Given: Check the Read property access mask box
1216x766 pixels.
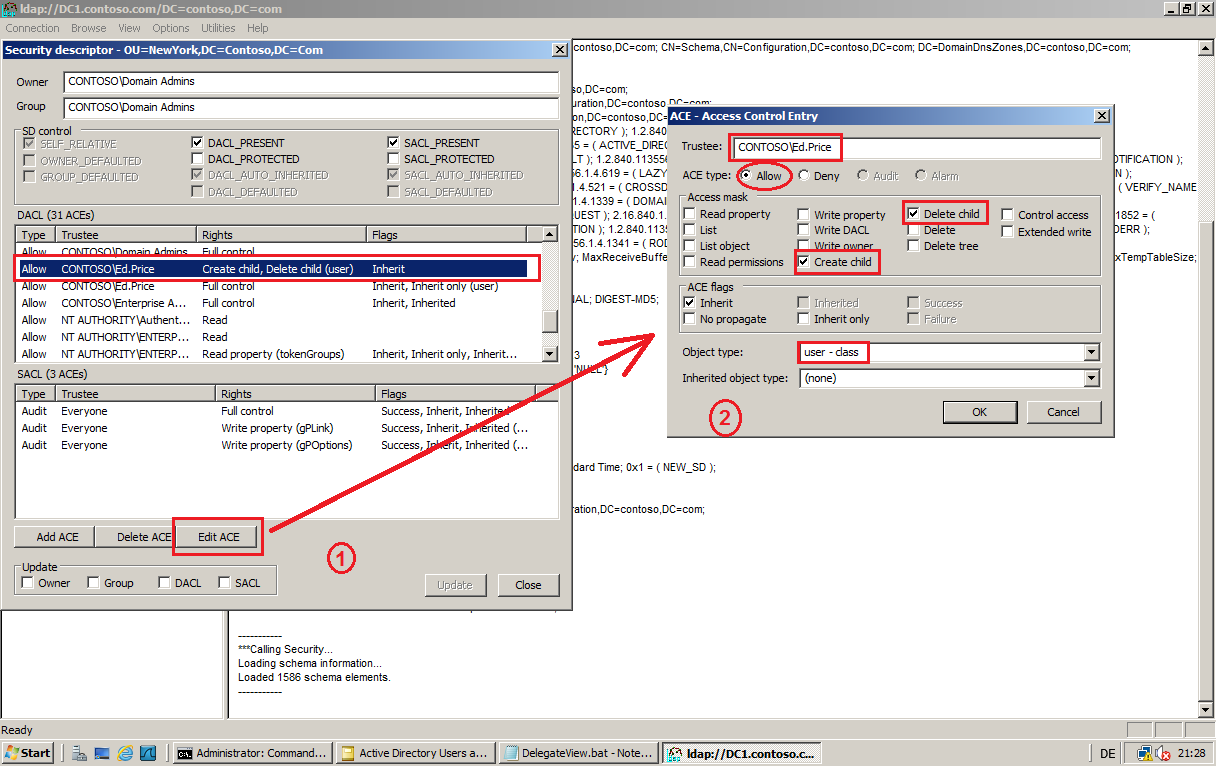Looking at the screenshot, I should (x=690, y=214).
